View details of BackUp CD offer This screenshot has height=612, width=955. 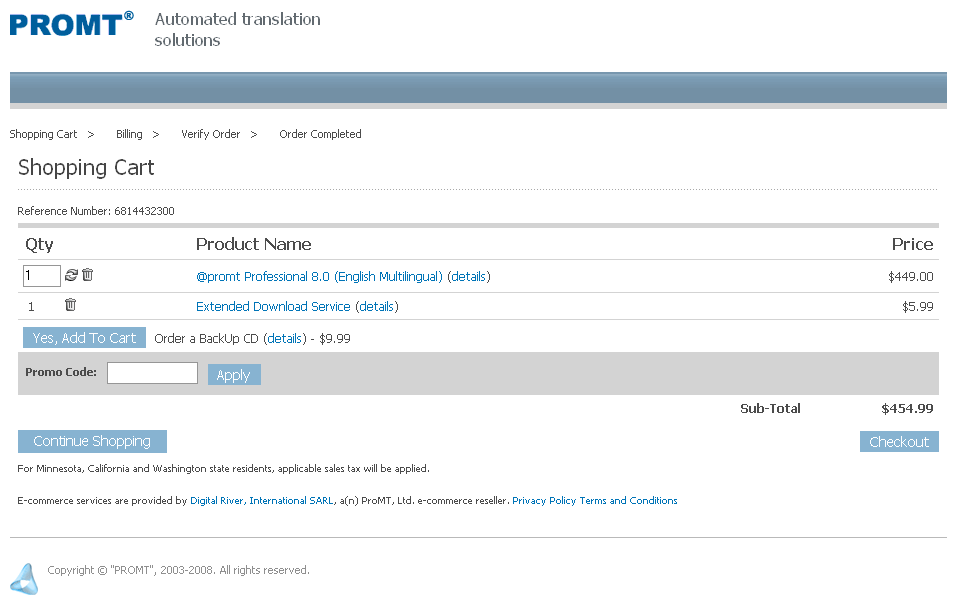[x=284, y=339]
